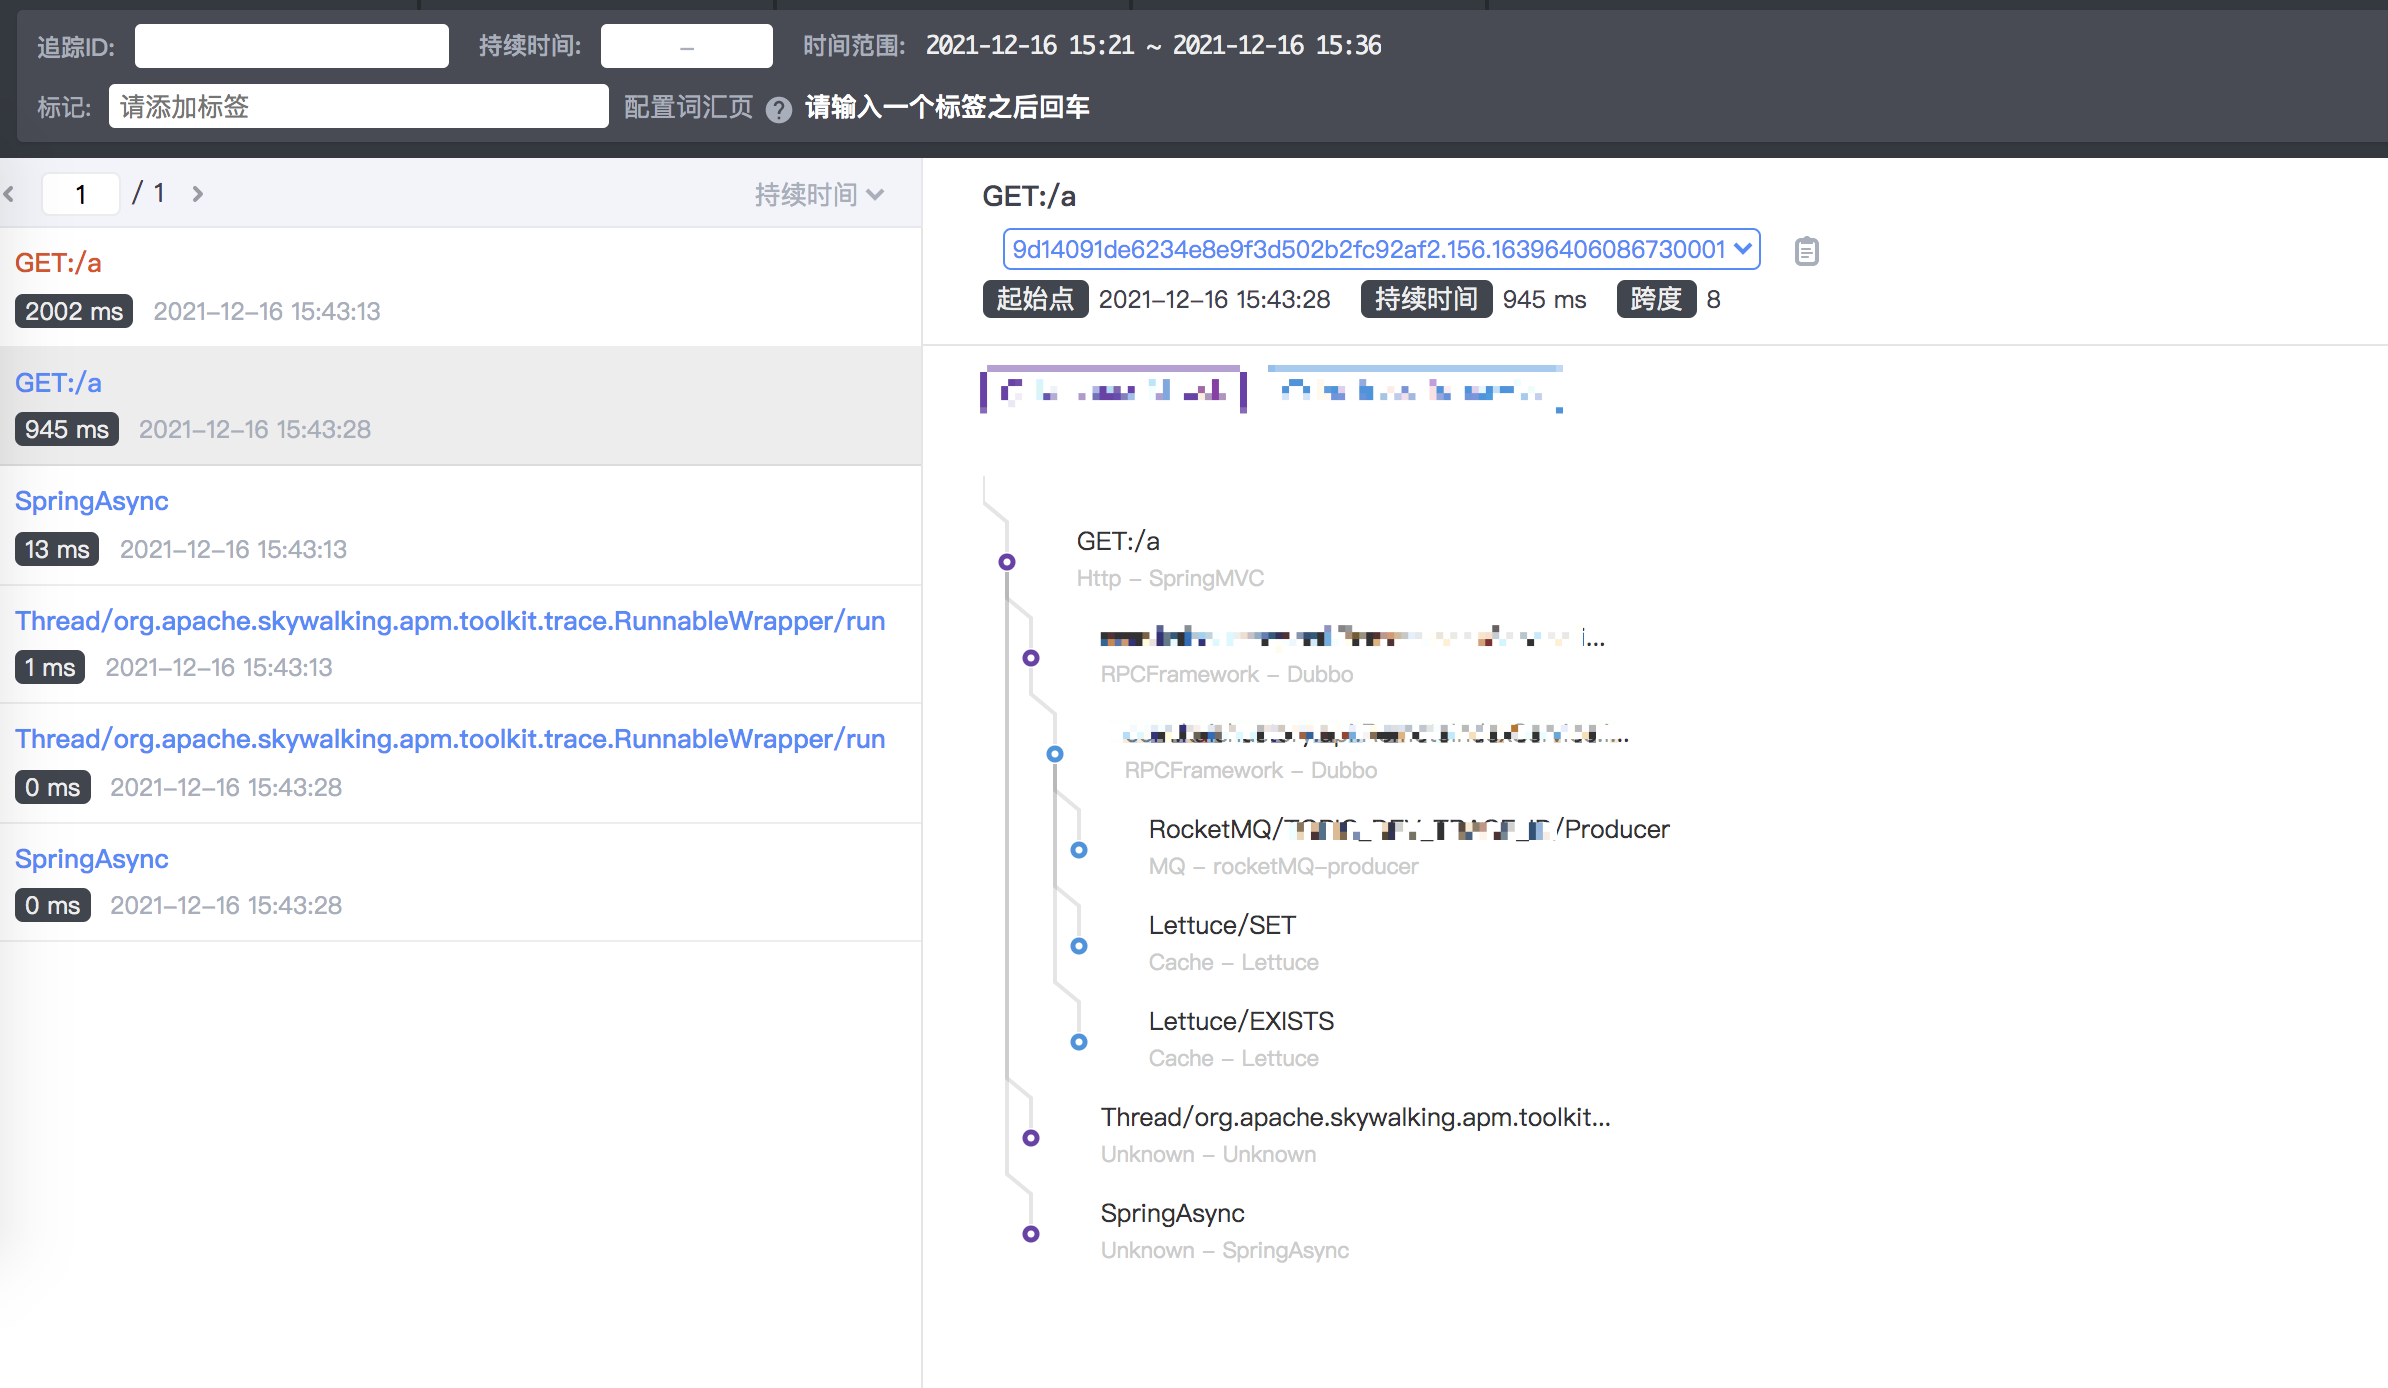Select the SpringAsync span node dot
Viewport: 2388px width, 1388px height.
pos(1030,1233)
